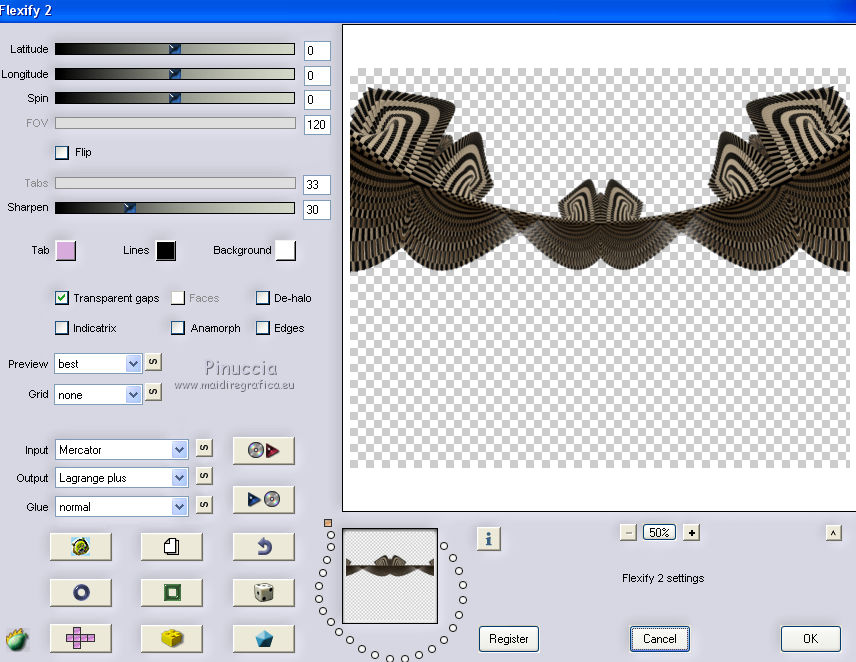
Task: Click the large preview image area
Action: click(x=599, y=267)
